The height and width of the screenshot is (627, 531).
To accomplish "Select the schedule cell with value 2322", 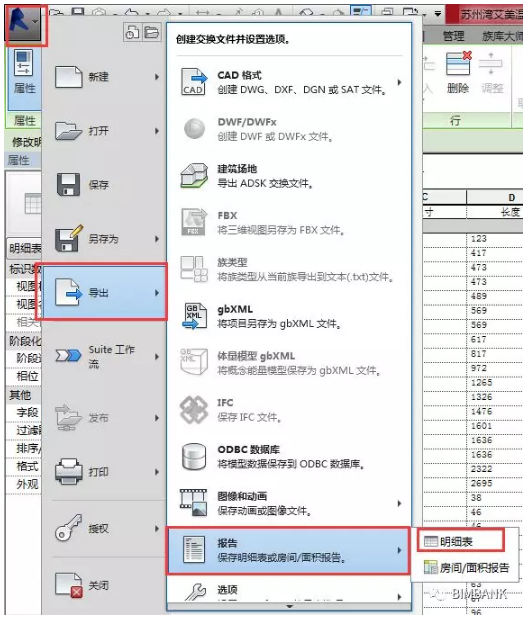I will pyautogui.click(x=495, y=469).
